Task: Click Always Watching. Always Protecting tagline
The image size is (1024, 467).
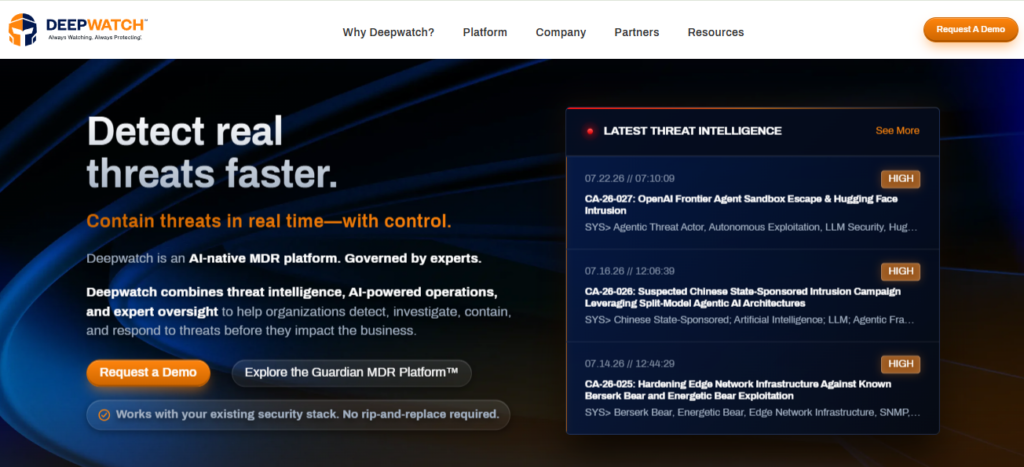Action: [95, 38]
